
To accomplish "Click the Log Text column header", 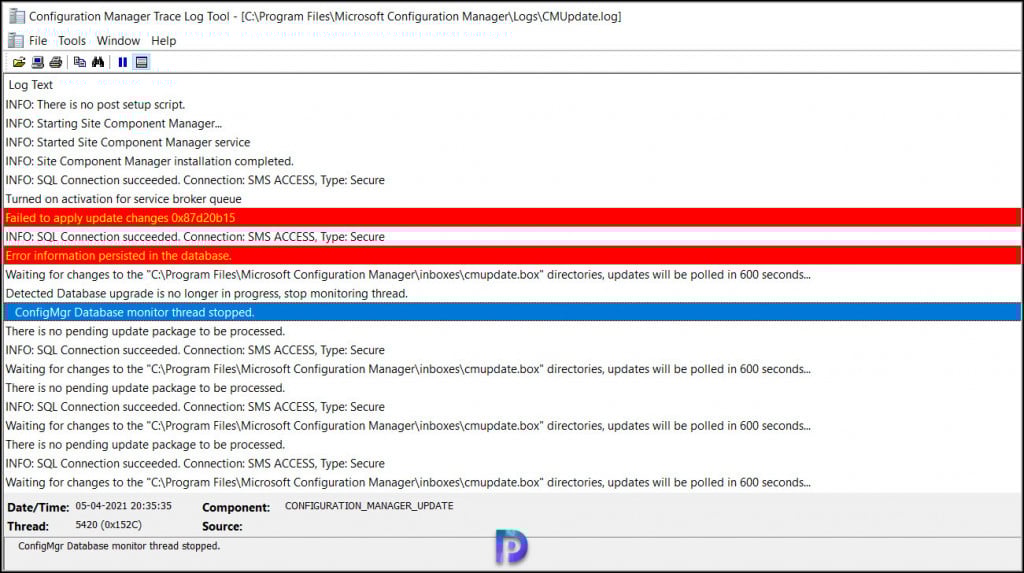I will (31, 85).
